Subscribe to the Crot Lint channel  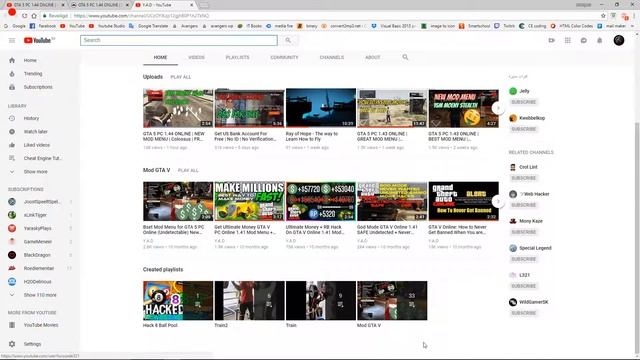click(524, 178)
